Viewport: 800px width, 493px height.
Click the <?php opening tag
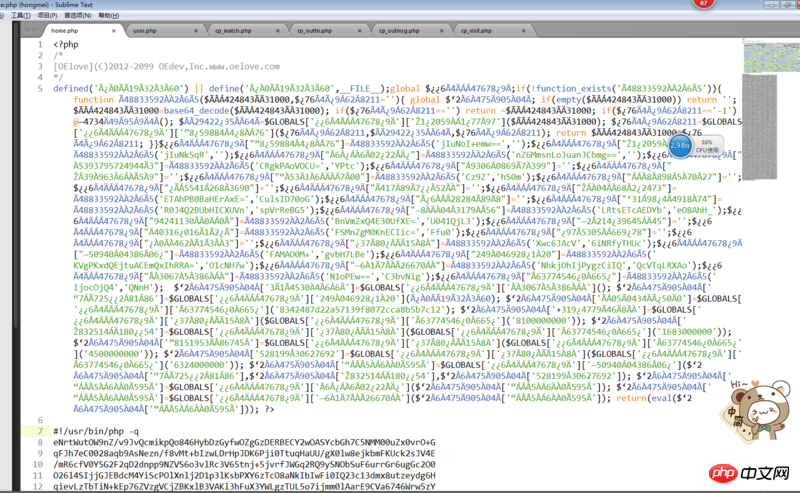(x=66, y=44)
